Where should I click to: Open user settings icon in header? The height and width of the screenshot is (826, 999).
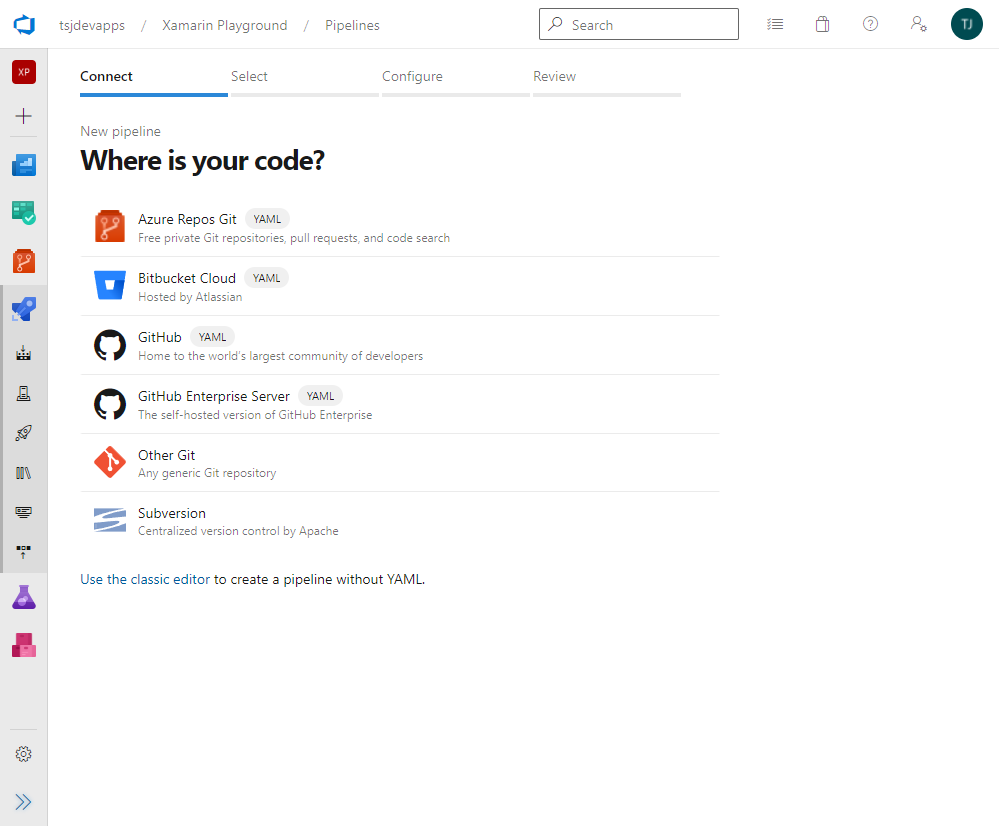[918, 25]
